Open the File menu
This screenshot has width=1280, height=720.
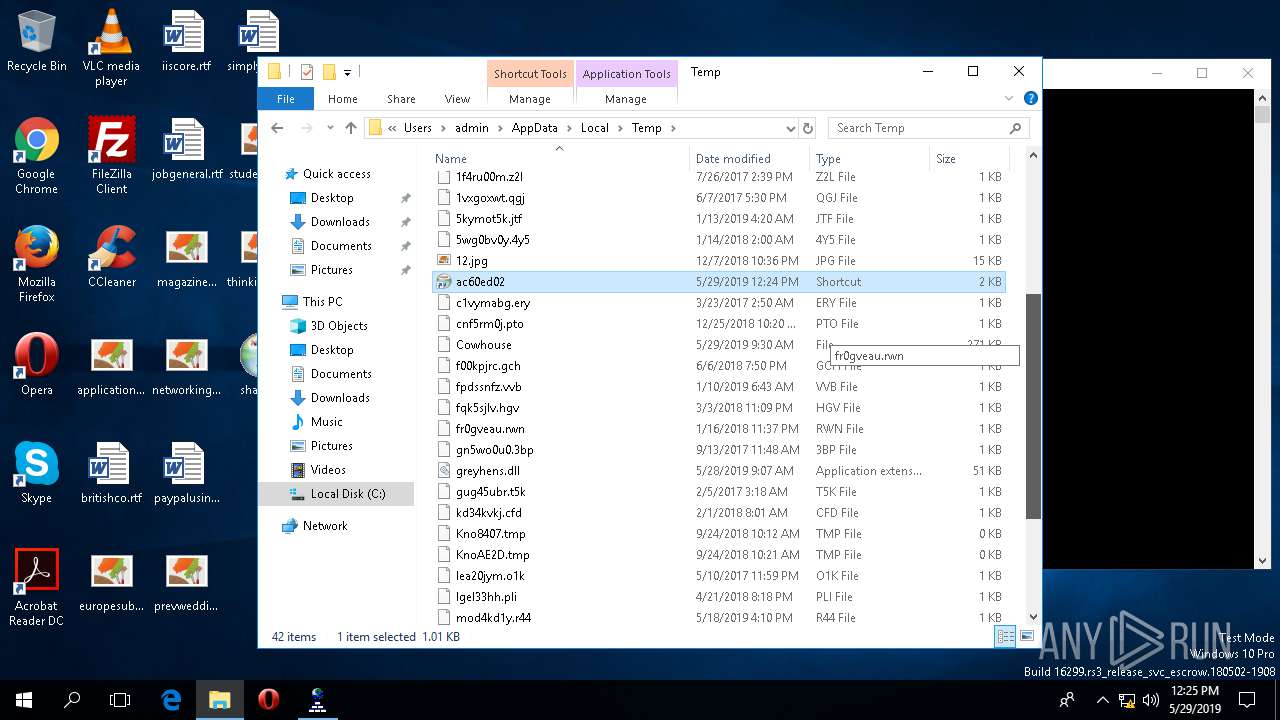coord(286,99)
